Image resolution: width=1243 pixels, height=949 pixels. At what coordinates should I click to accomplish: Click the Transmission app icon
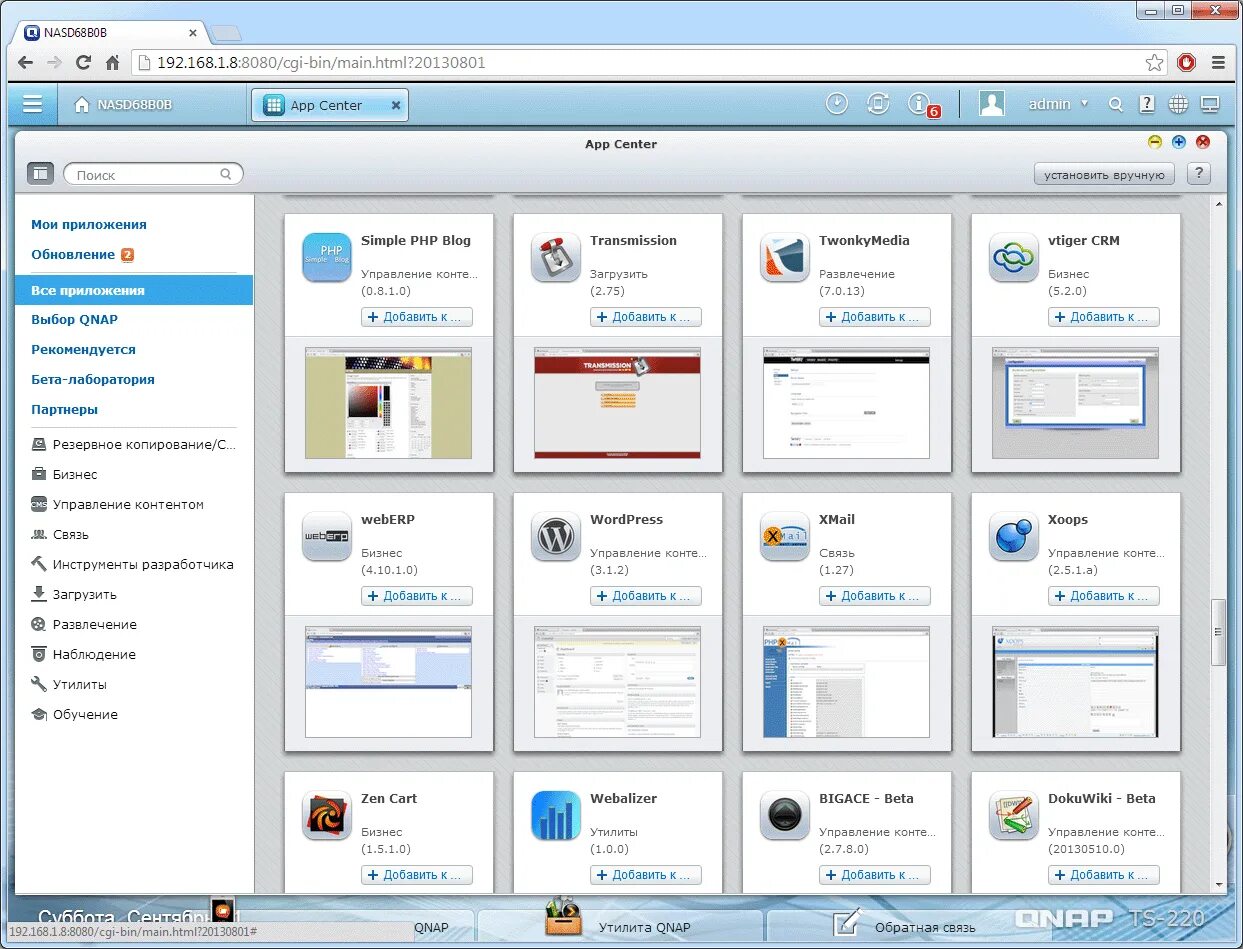(556, 258)
